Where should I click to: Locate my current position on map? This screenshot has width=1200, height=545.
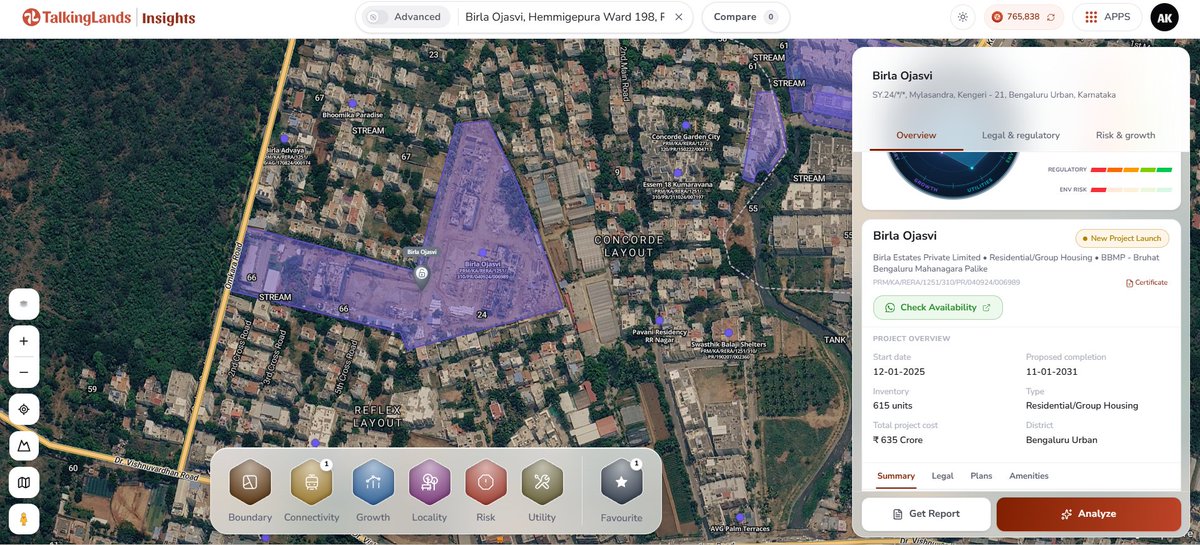tap(24, 409)
